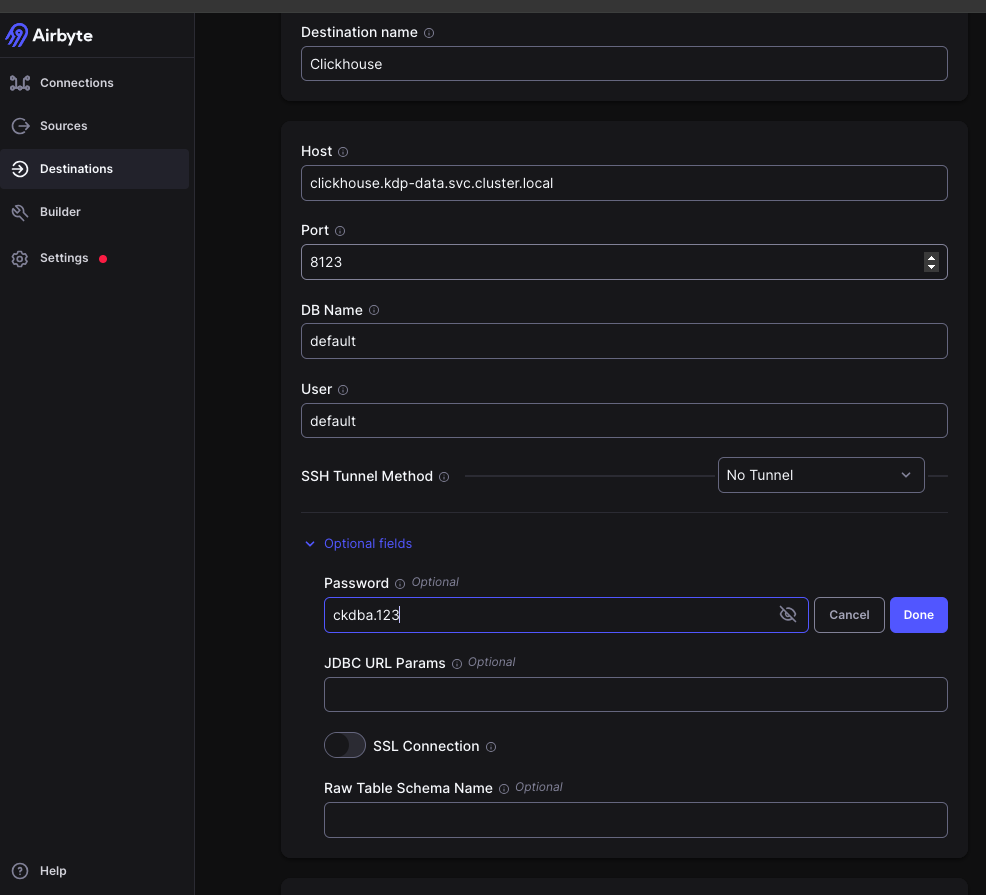Viewport: 986px width, 895px height.
Task: Click the Sources sidebar icon
Action: pyautogui.click(x=20, y=126)
